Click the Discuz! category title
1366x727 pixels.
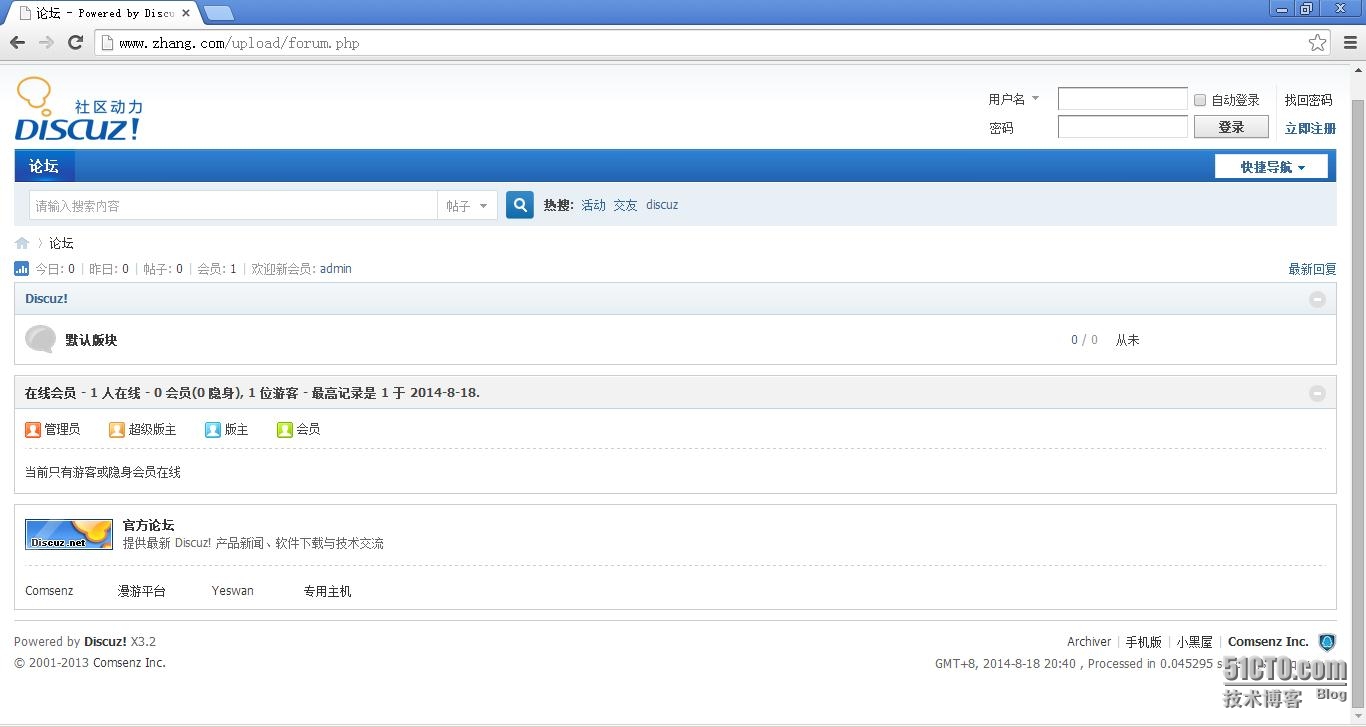click(x=46, y=298)
